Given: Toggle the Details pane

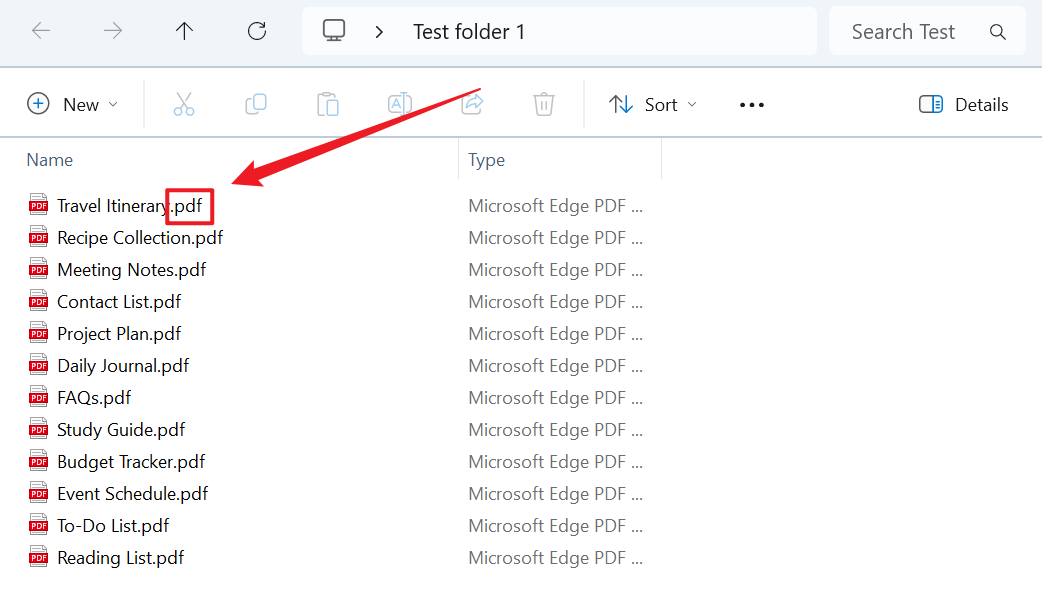Looking at the screenshot, I should (x=963, y=104).
